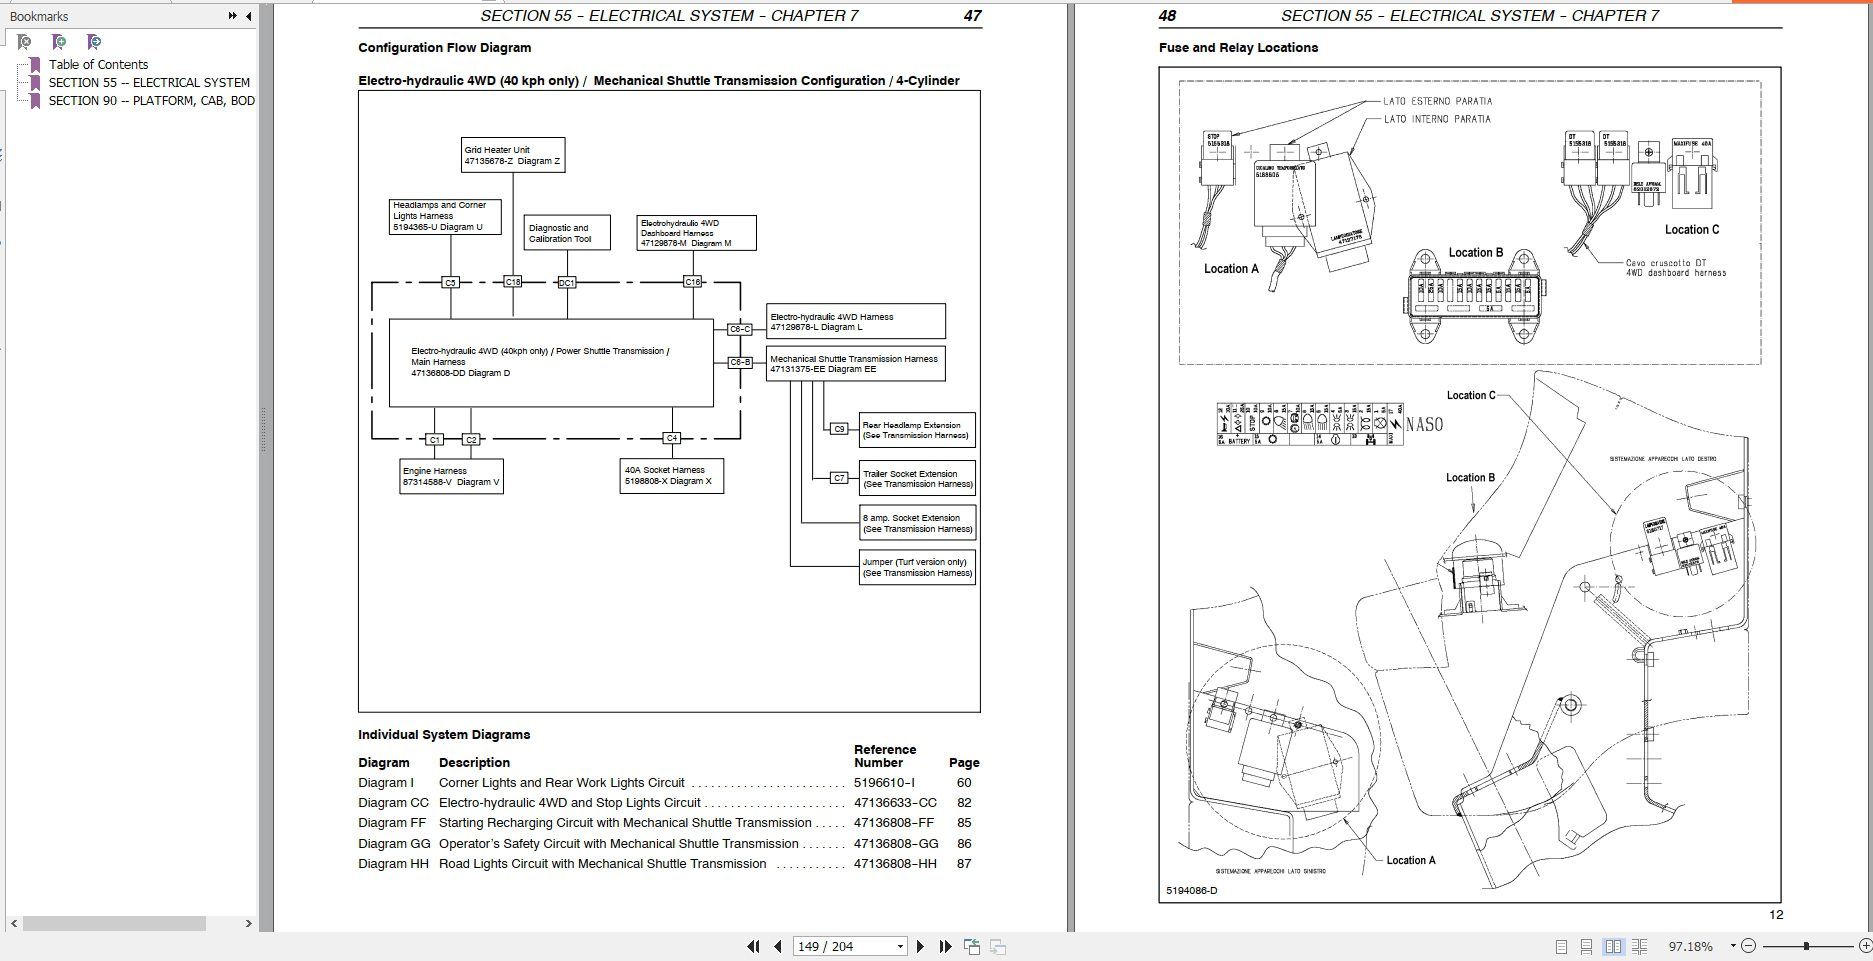Click the zoom out minus icon
The width and height of the screenshot is (1873, 961).
pos(1749,945)
